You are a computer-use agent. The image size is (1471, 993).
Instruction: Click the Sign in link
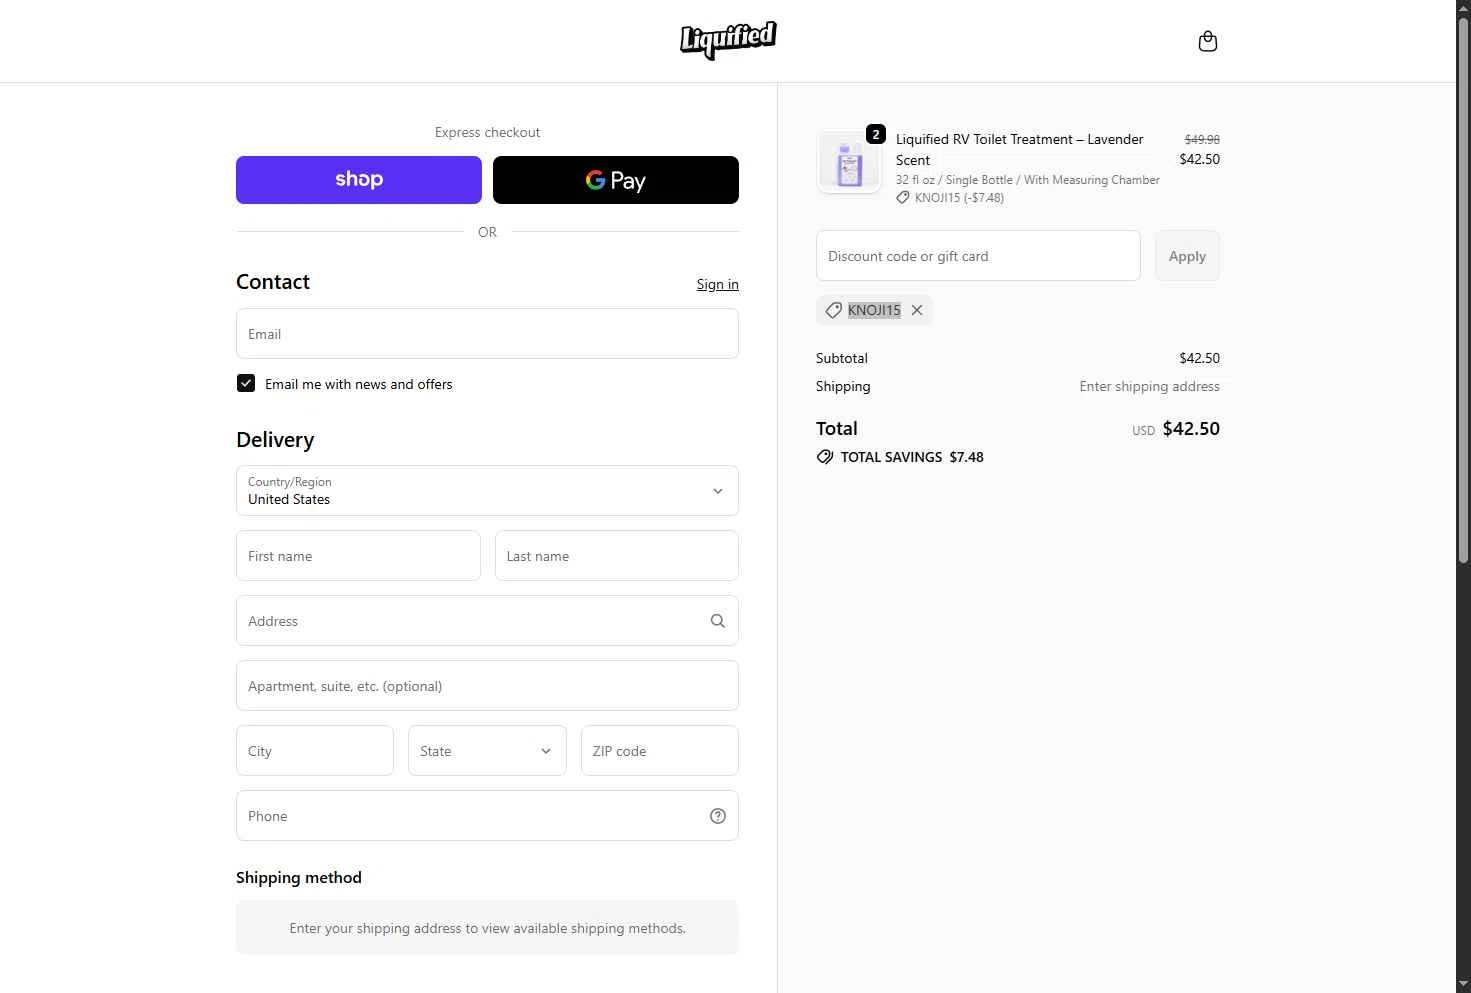click(x=717, y=284)
